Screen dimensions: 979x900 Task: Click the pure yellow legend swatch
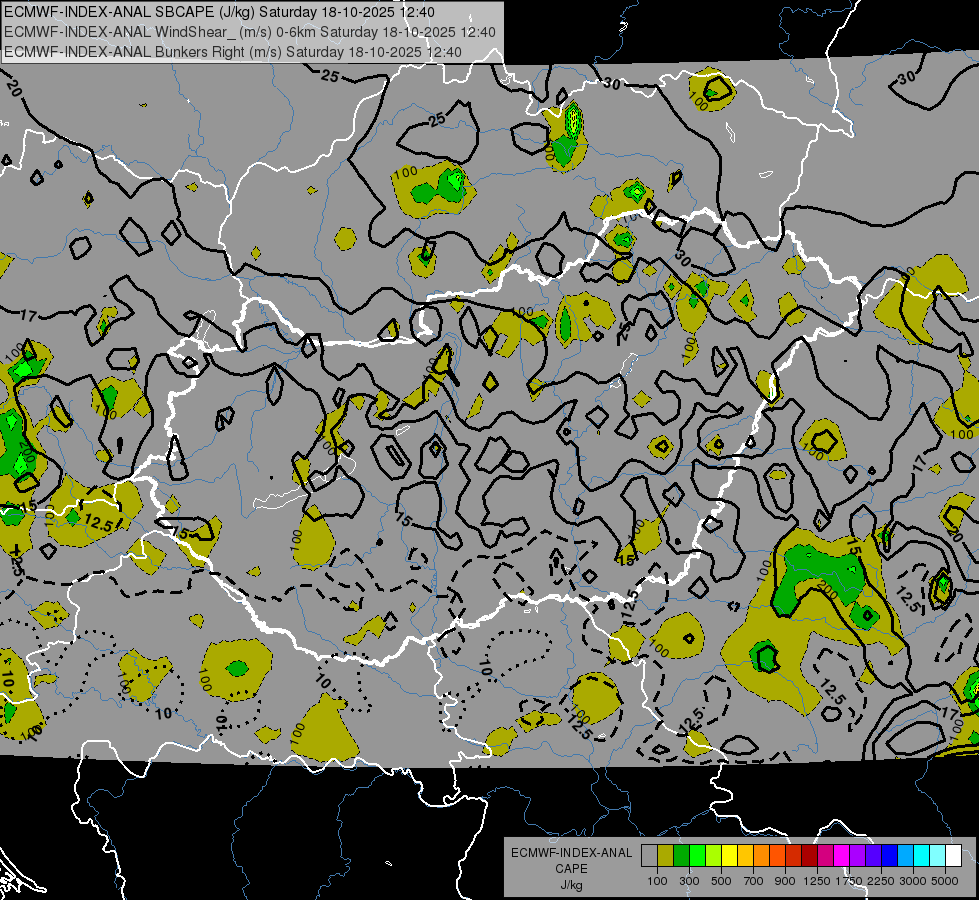(x=729, y=855)
